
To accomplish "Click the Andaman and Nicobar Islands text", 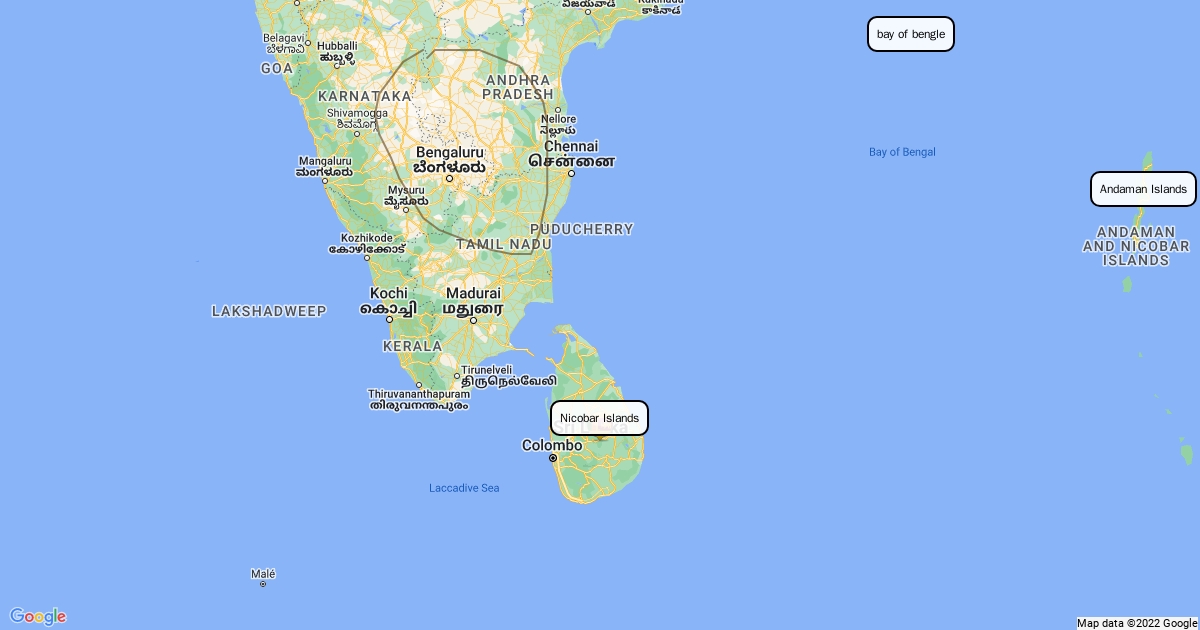I will (1136, 246).
